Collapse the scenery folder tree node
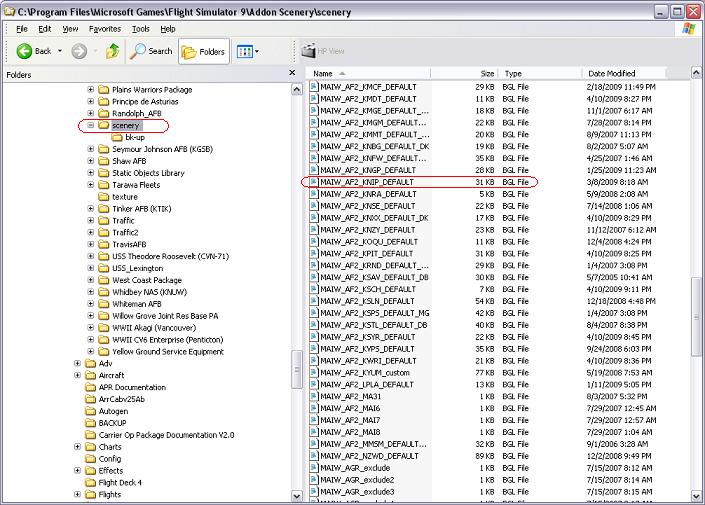This screenshot has width=705, height=505. (x=90, y=125)
